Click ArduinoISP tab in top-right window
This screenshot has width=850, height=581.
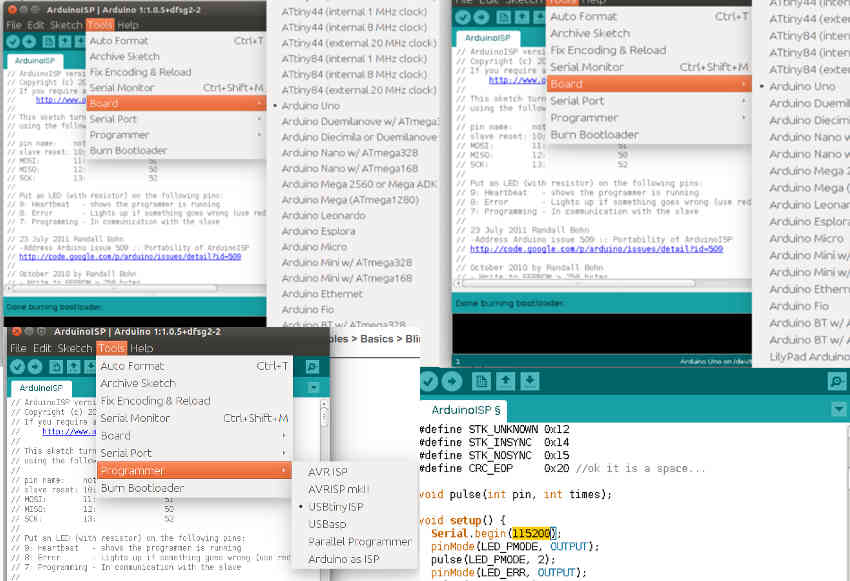(x=487, y=38)
